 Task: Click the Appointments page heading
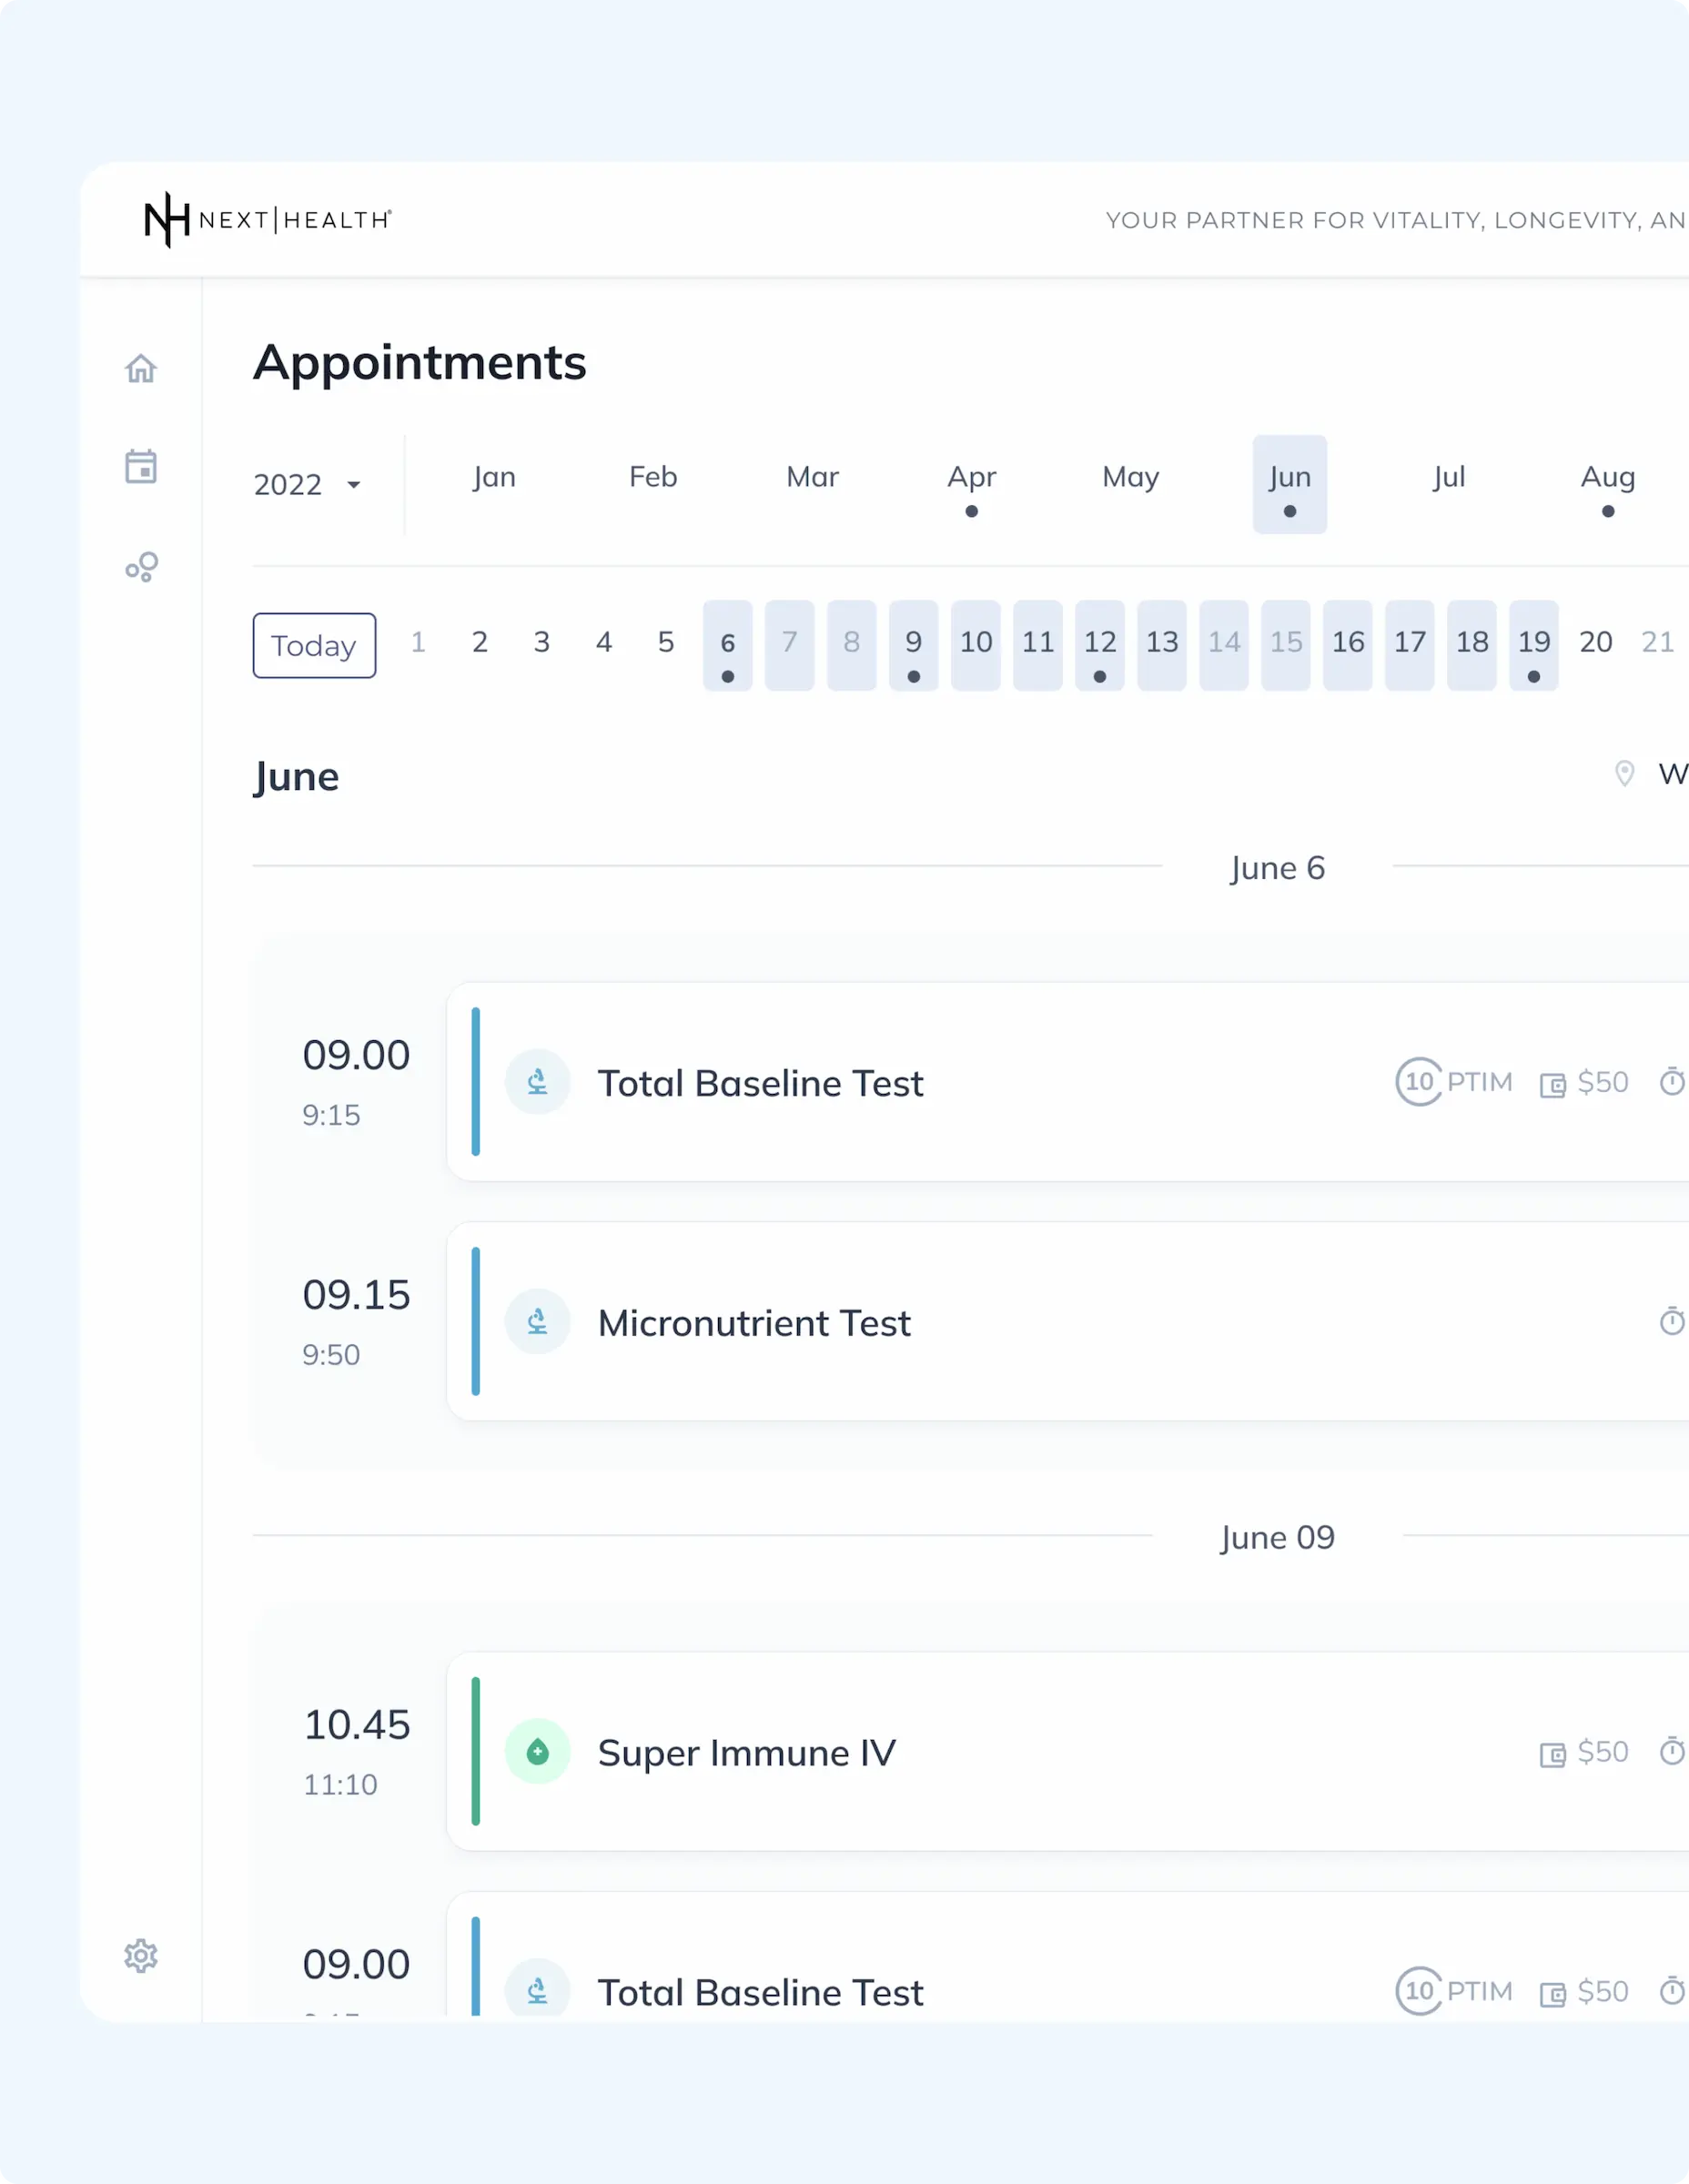click(420, 362)
